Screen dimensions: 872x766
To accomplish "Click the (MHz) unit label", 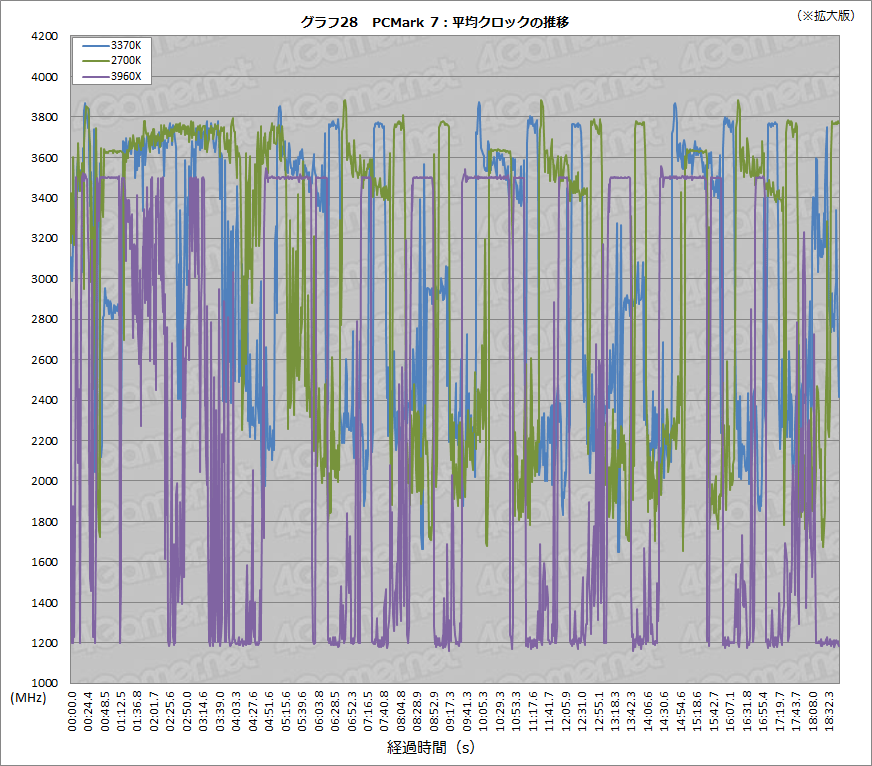I will point(28,696).
